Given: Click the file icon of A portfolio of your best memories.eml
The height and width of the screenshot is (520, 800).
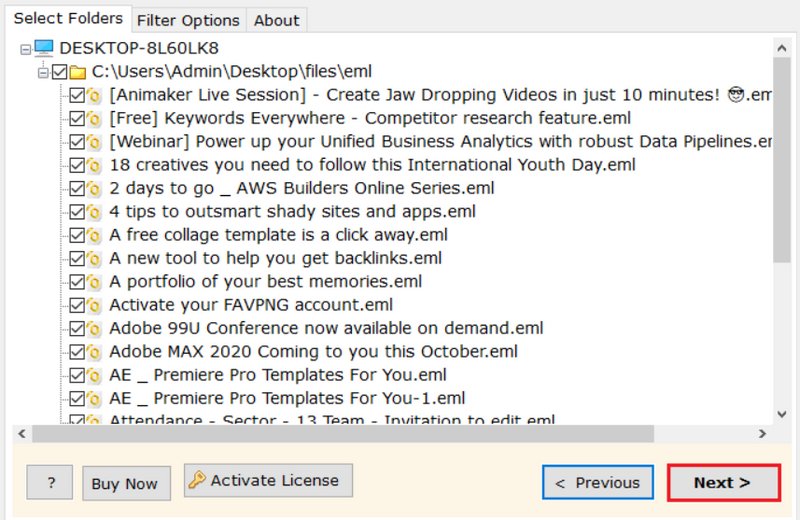Looking at the screenshot, I should pyautogui.click(x=94, y=282).
